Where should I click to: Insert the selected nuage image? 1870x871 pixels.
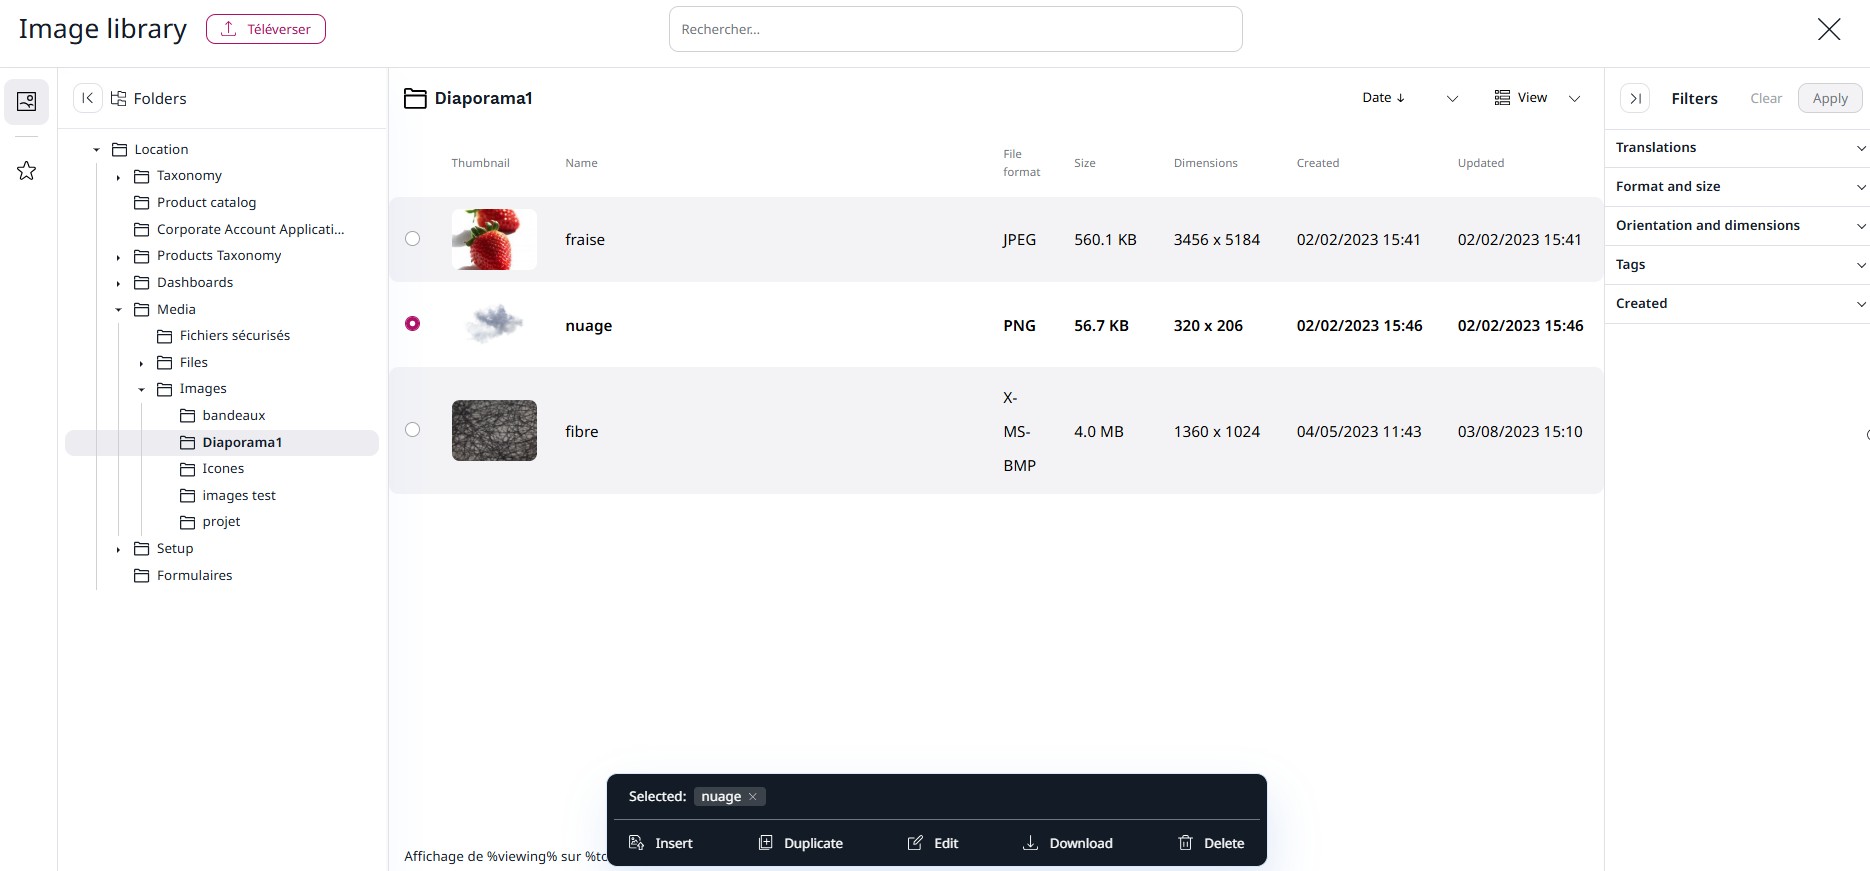pyautogui.click(x=660, y=843)
